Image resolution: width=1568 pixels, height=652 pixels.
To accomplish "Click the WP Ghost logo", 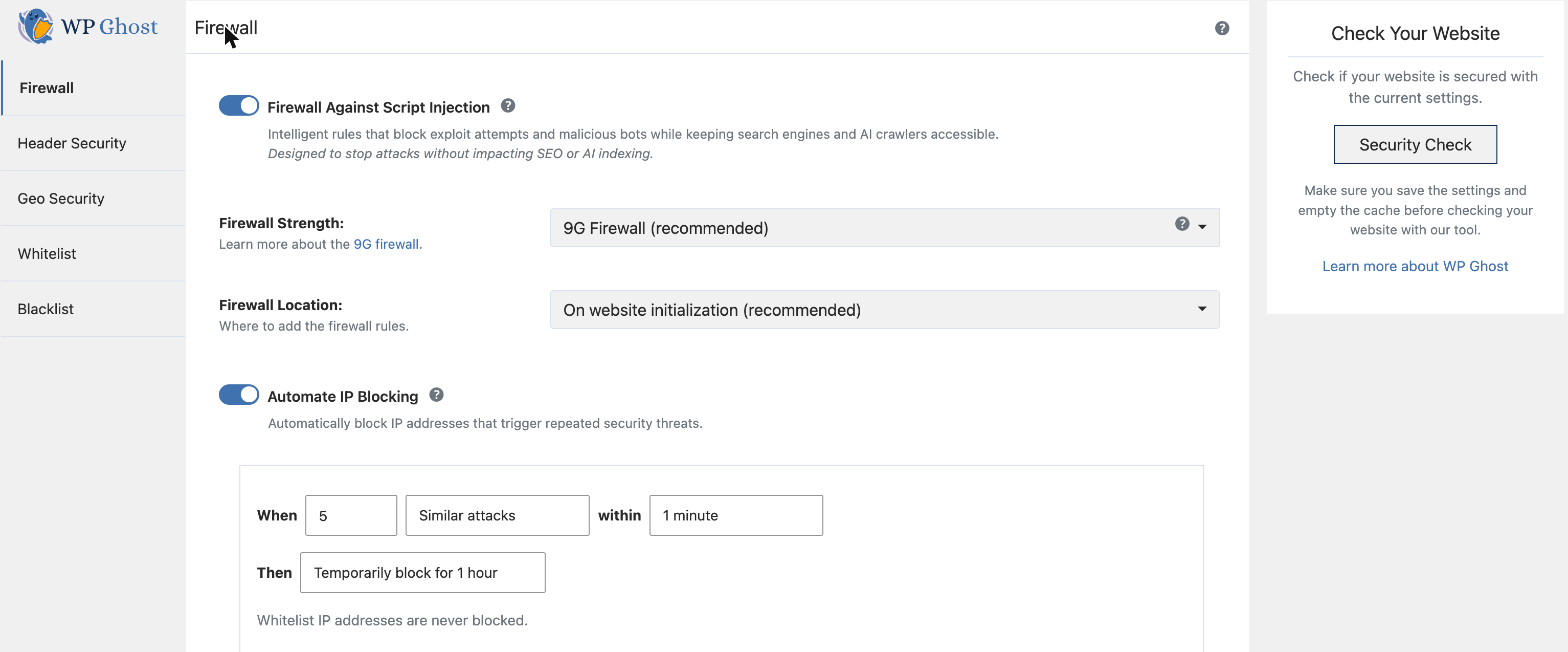I will coord(88,27).
